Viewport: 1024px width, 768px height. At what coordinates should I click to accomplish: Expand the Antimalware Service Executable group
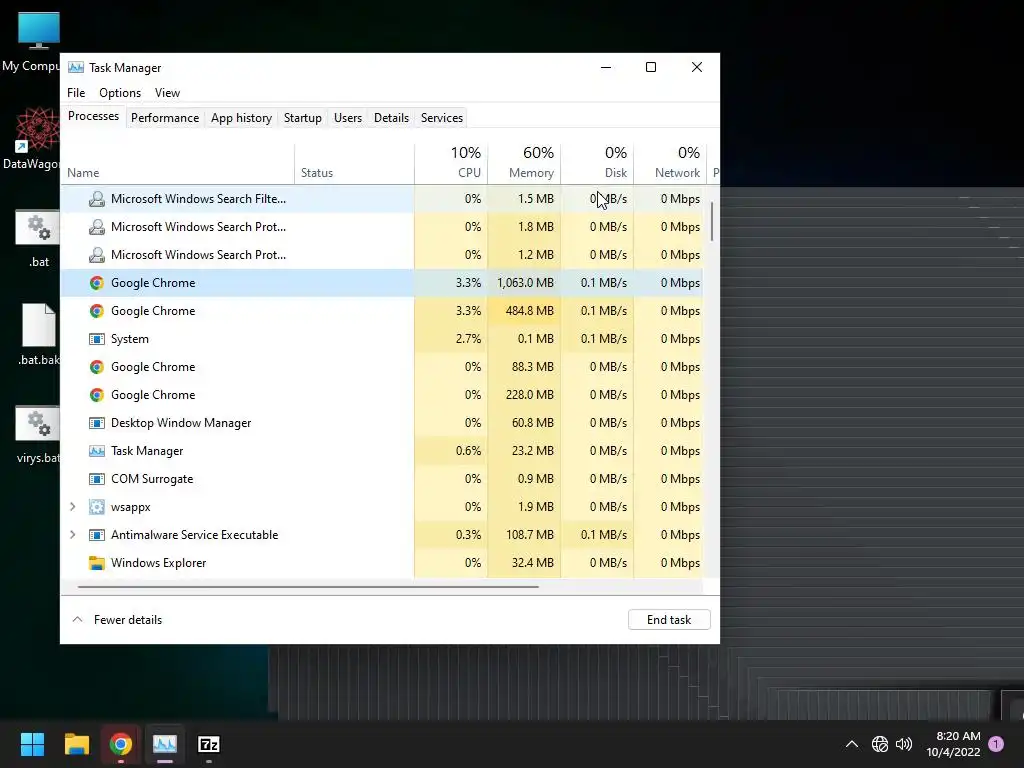click(x=72, y=535)
